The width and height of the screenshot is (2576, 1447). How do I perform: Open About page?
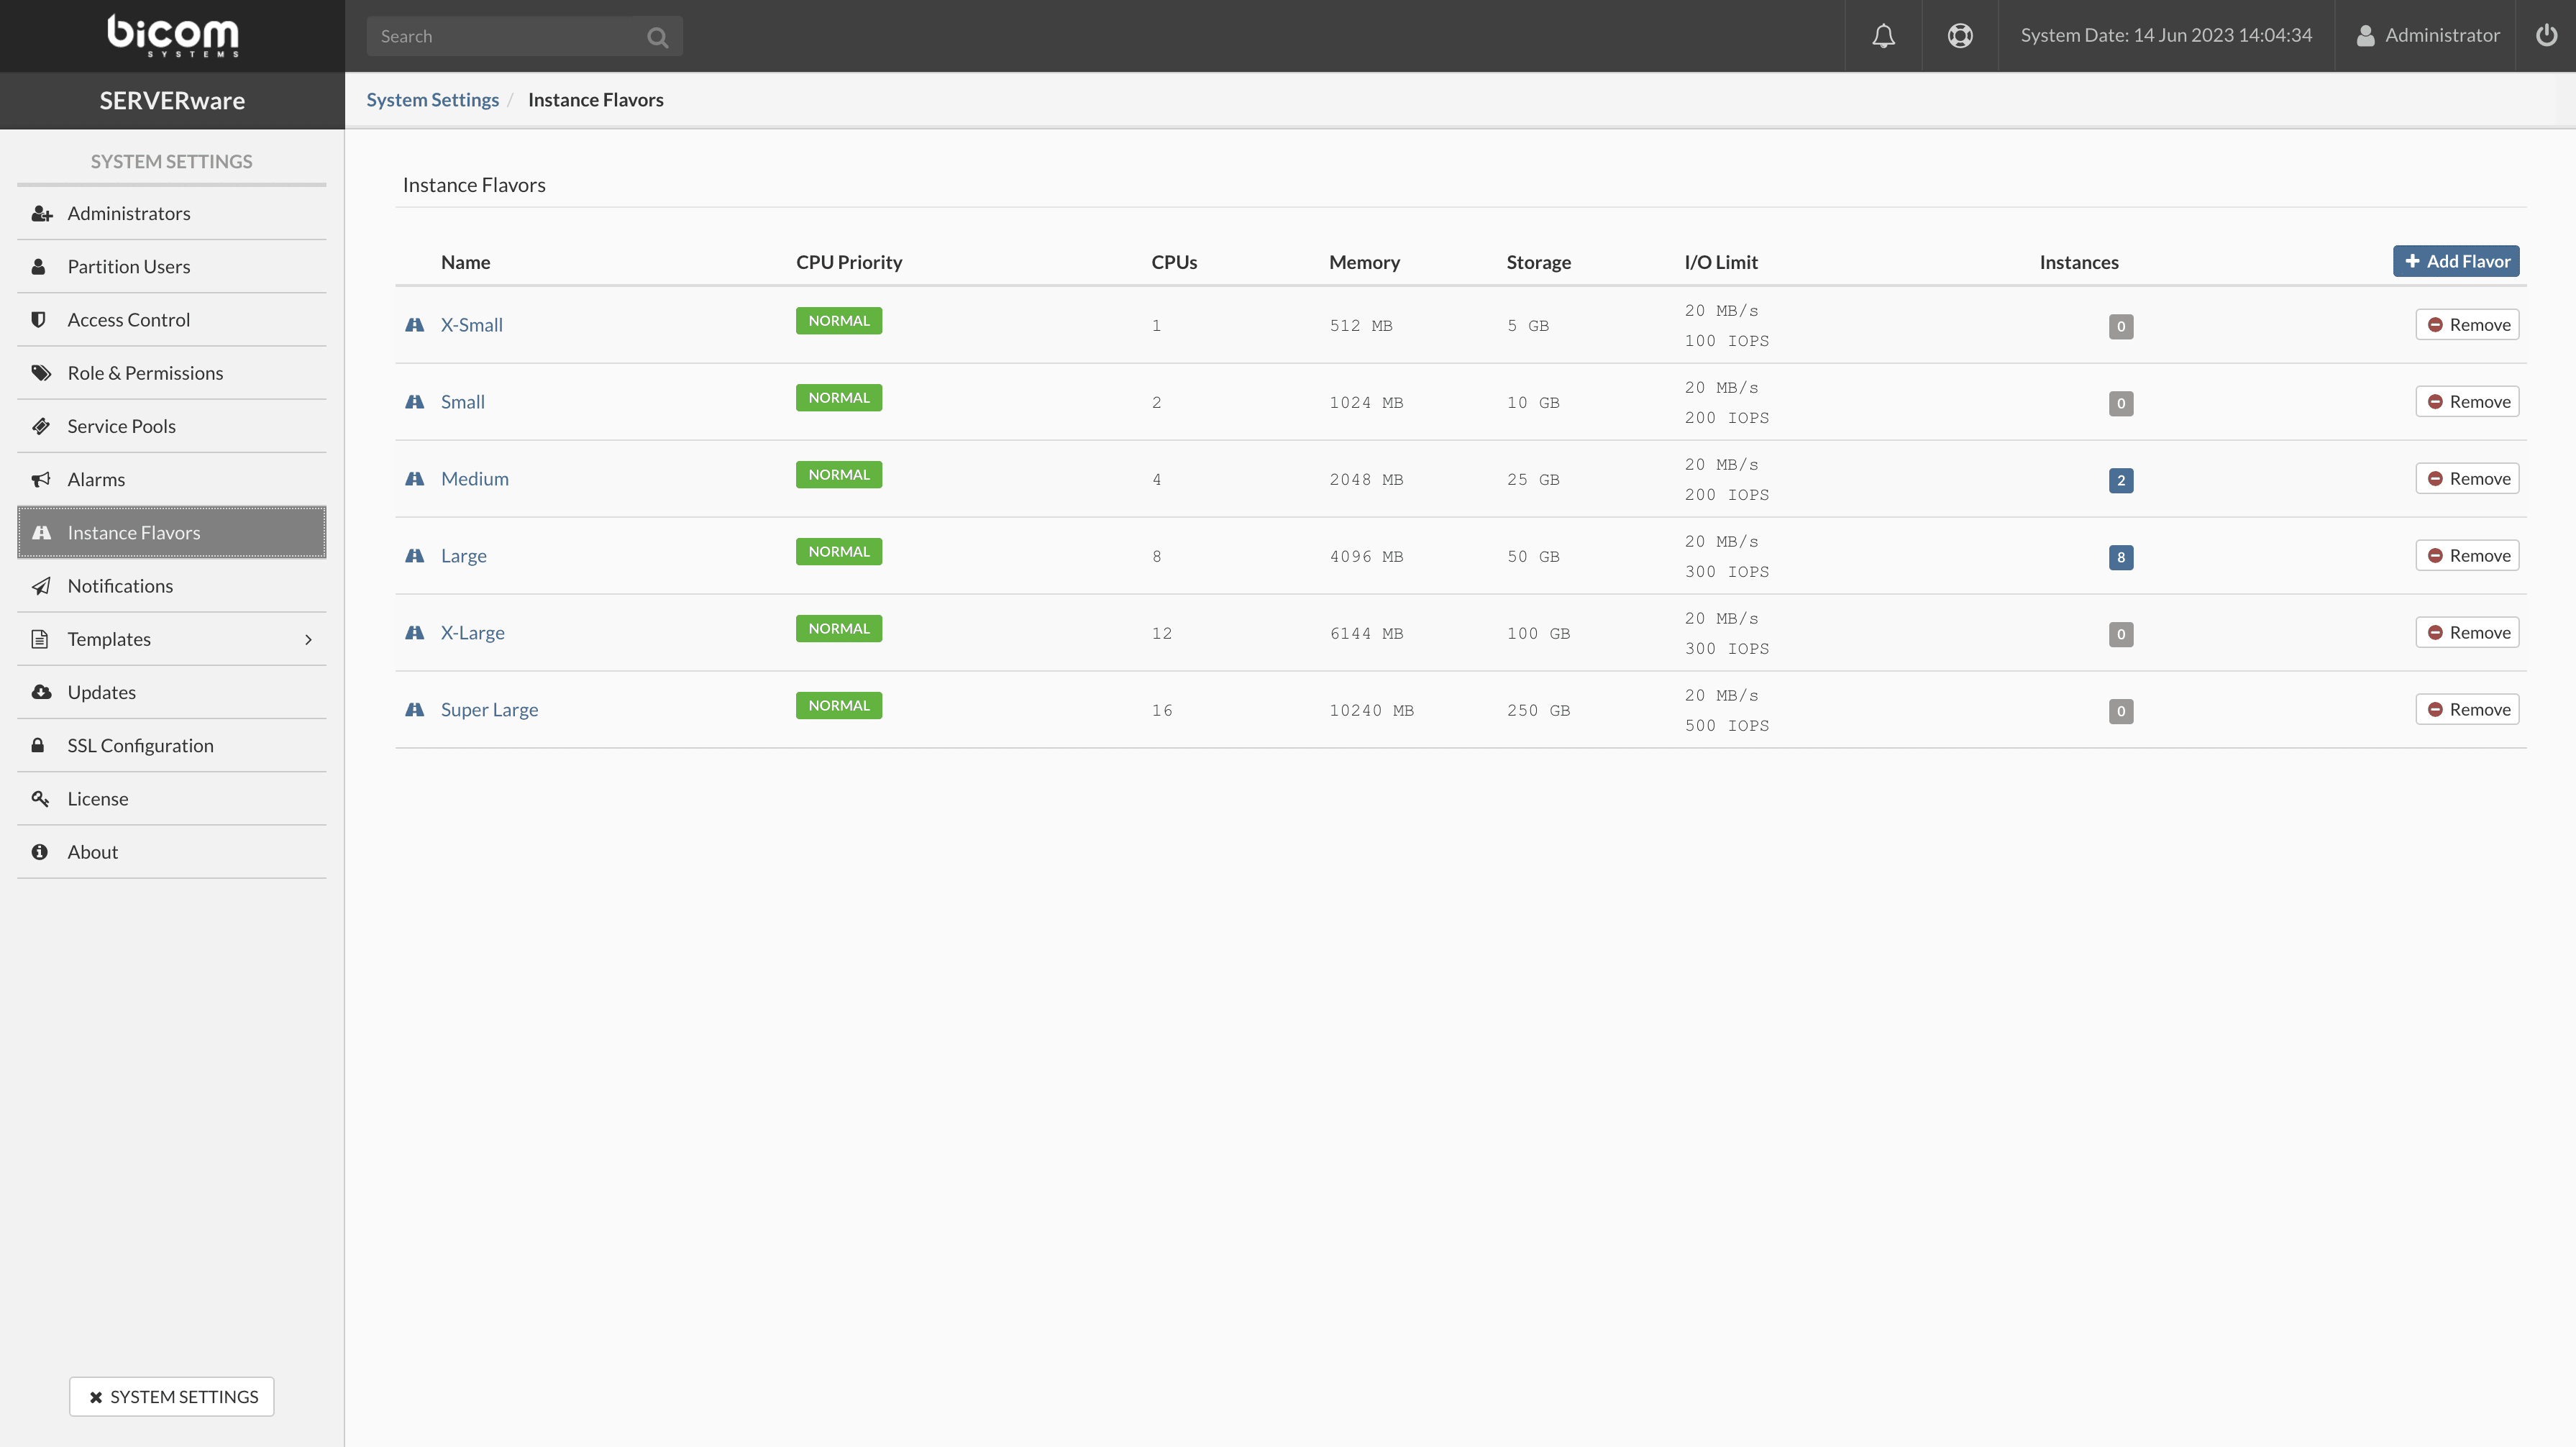pyautogui.click(x=172, y=852)
